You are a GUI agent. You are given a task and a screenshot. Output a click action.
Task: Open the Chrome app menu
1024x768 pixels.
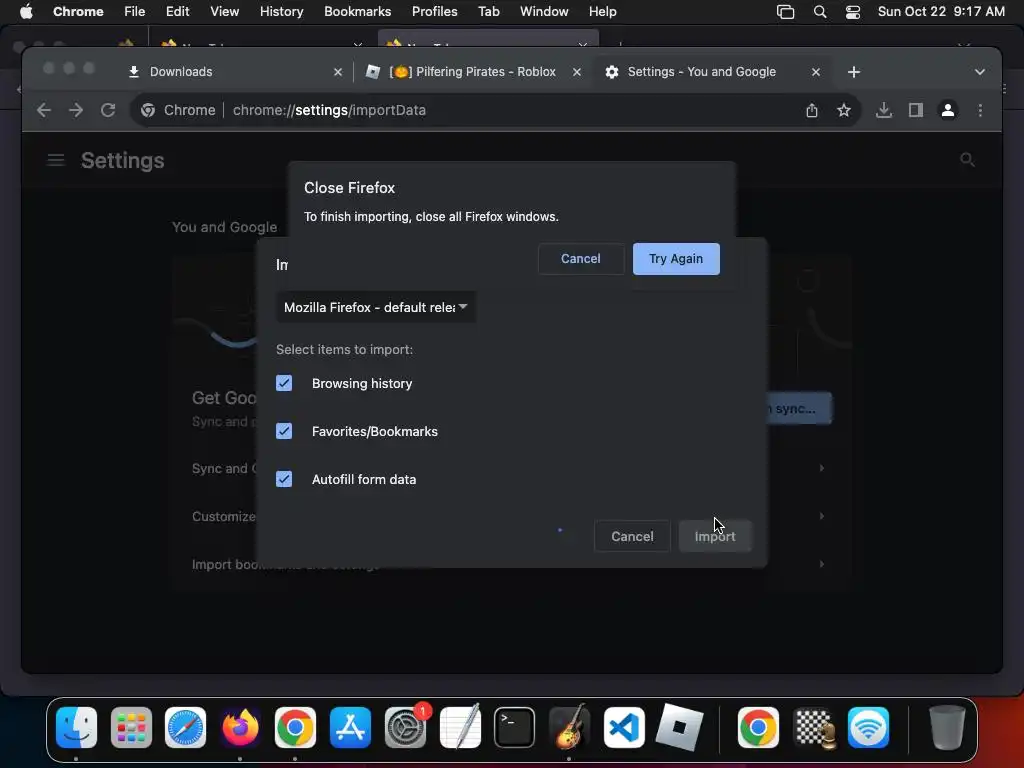point(78,12)
